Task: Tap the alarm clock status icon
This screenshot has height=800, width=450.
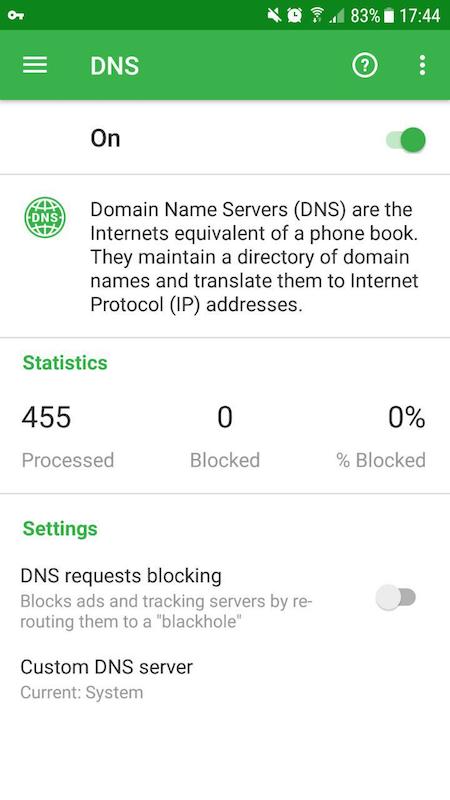Action: point(294,15)
